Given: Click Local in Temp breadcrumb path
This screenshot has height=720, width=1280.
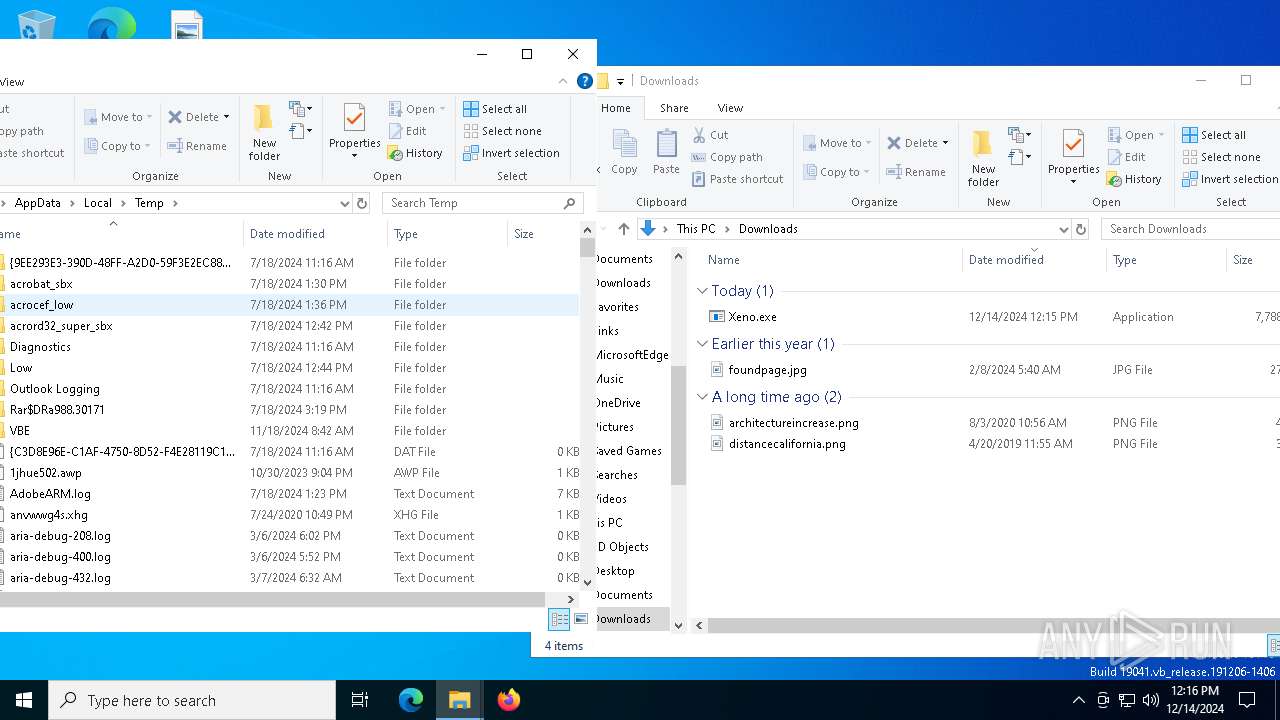Looking at the screenshot, I should pos(98,203).
